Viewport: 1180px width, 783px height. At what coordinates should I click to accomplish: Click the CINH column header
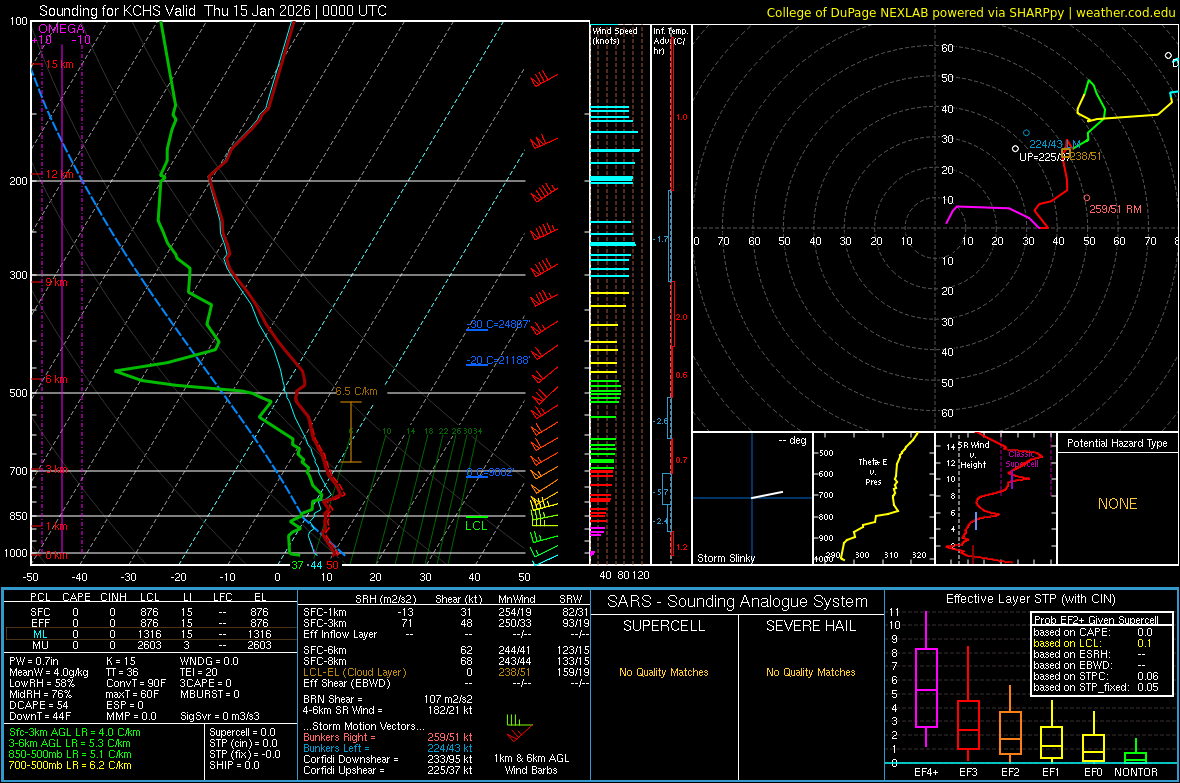tap(113, 597)
